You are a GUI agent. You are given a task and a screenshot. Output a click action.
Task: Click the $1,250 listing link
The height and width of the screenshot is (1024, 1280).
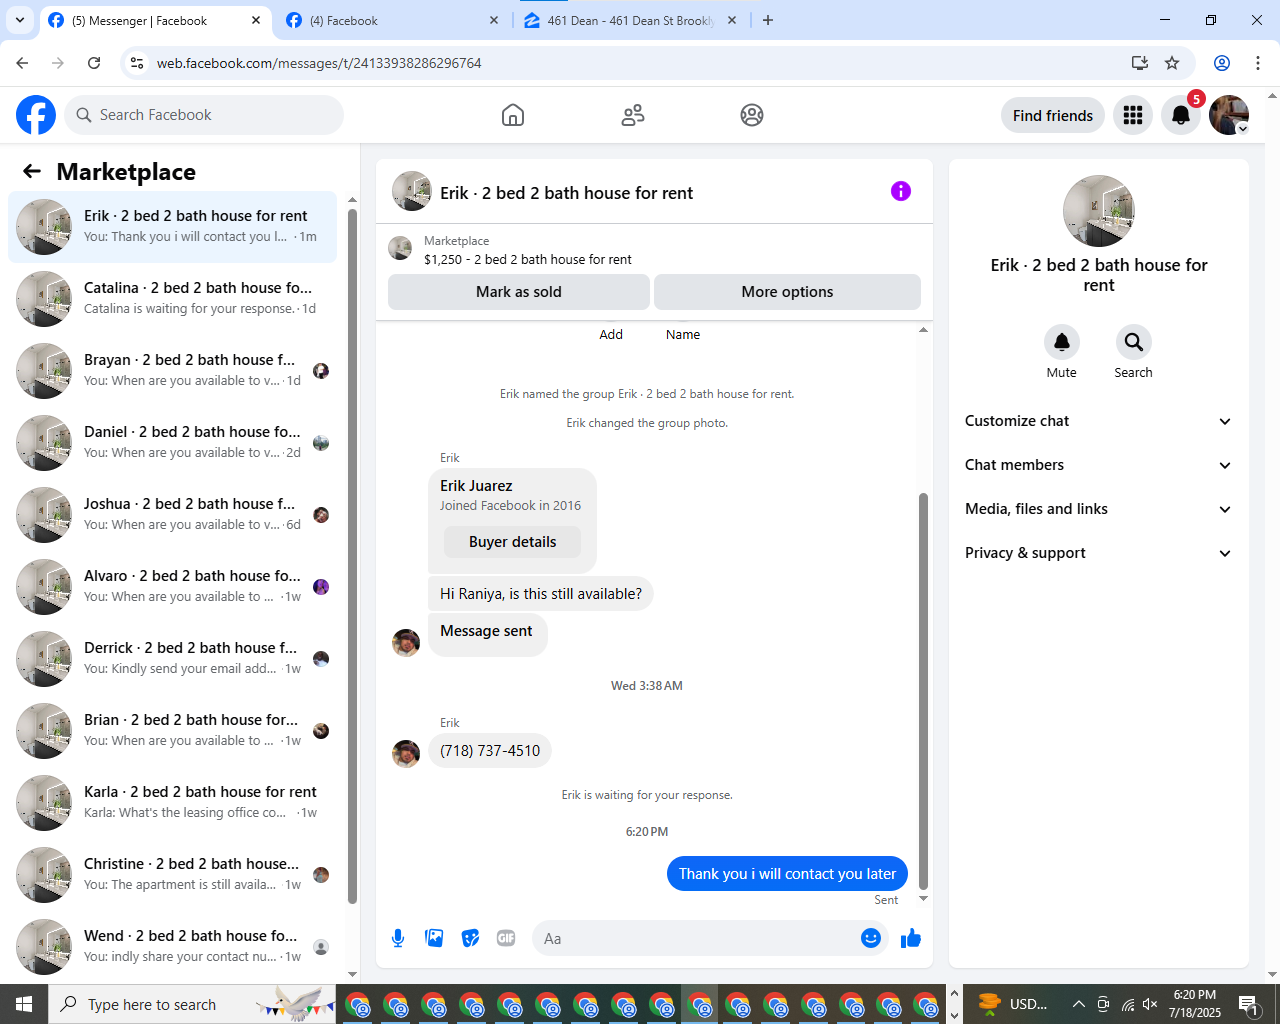[527, 259]
